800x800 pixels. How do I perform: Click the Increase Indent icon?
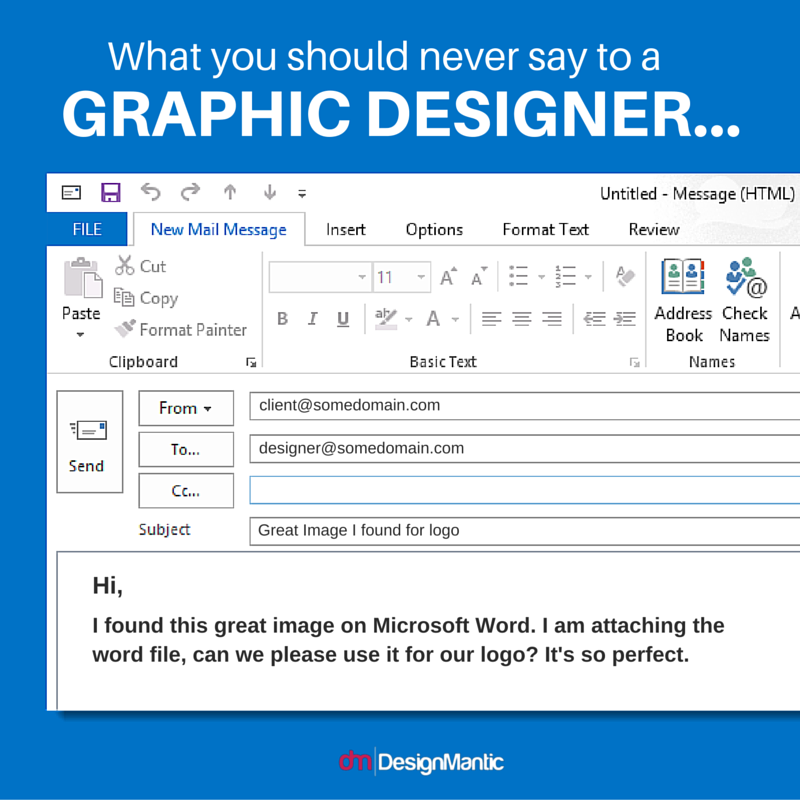click(x=624, y=319)
